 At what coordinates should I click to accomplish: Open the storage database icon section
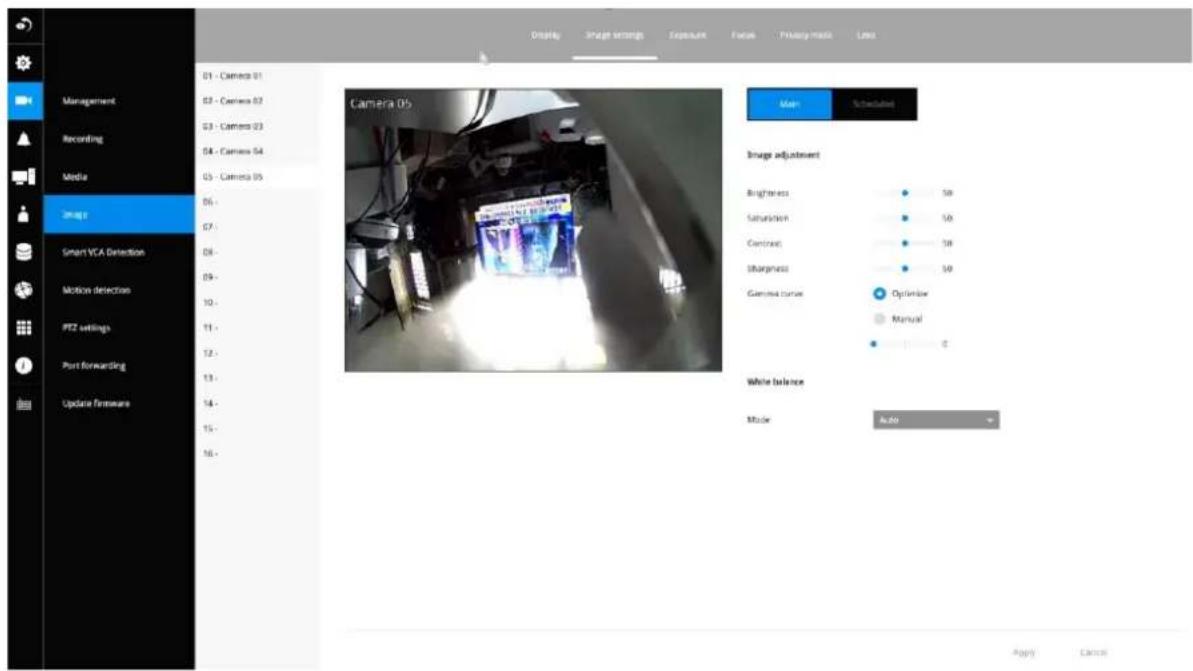tap(24, 252)
